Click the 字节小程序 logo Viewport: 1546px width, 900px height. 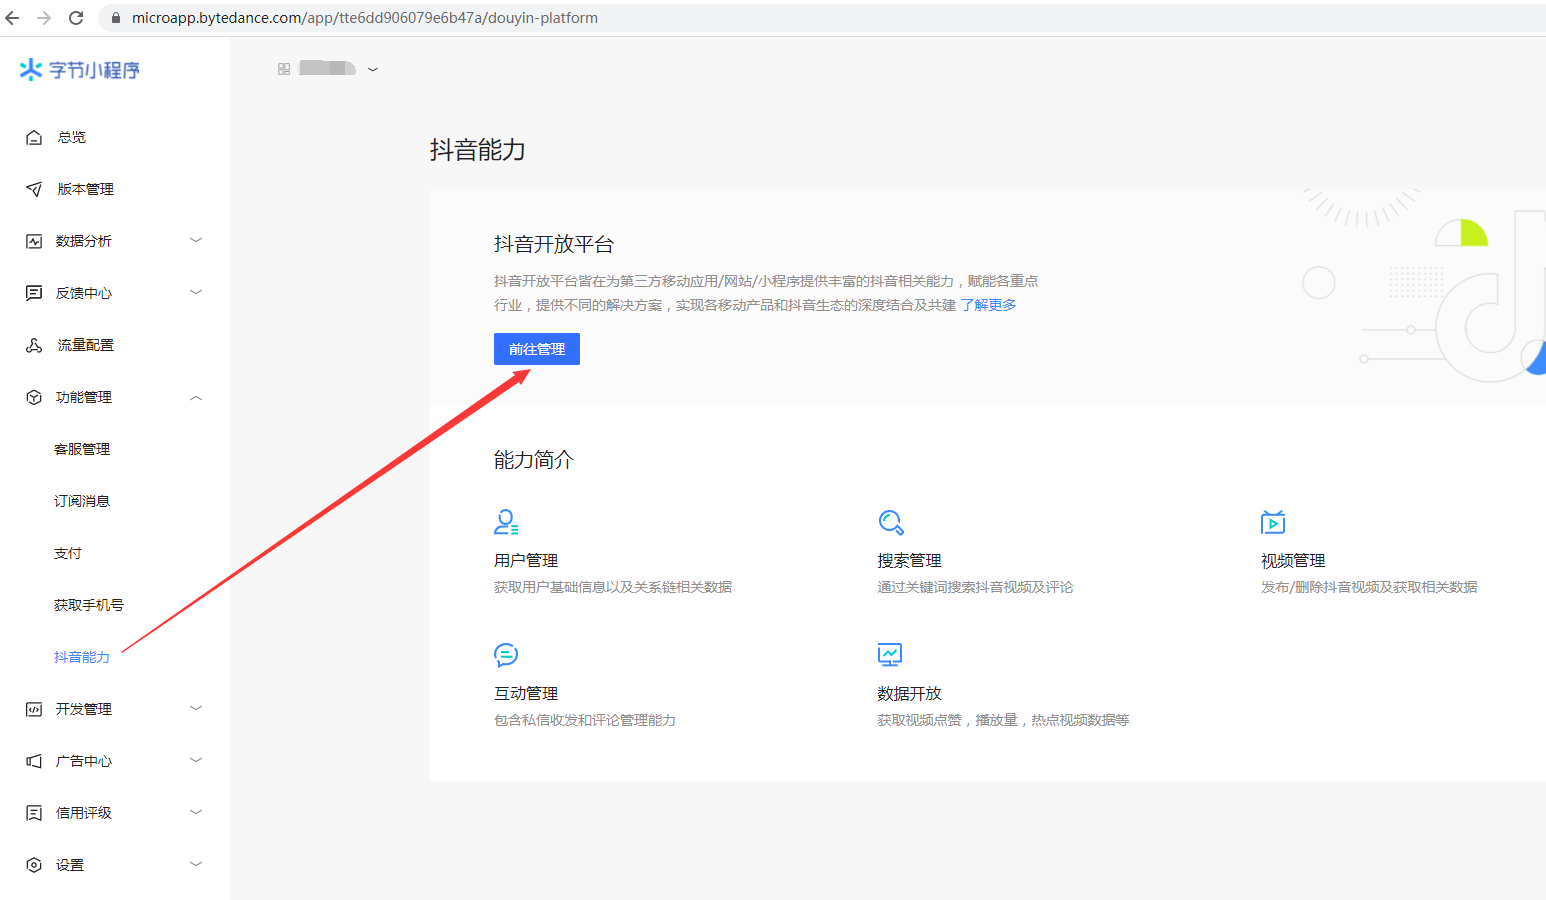80,70
